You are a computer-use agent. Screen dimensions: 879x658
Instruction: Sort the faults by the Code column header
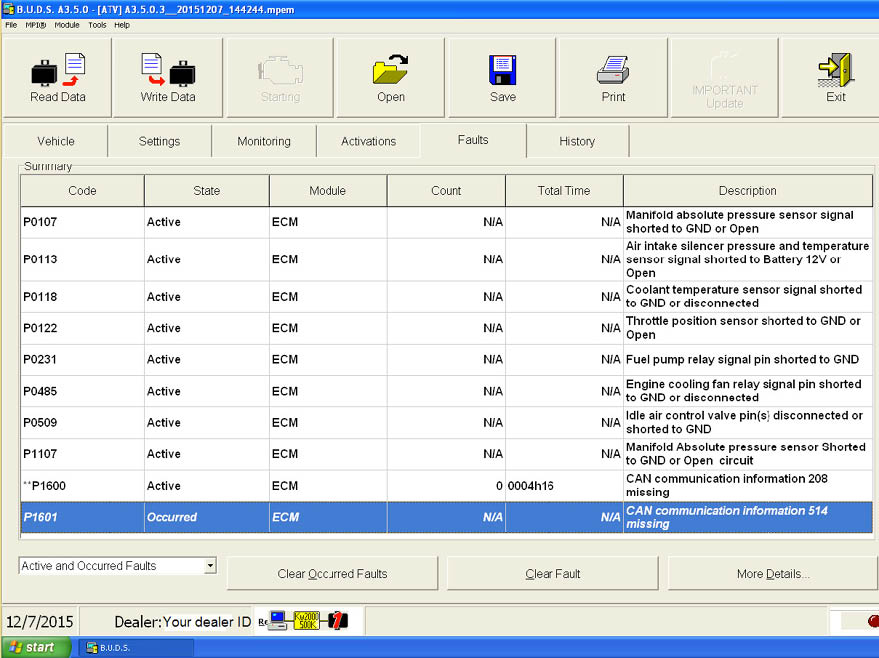[x=82, y=191]
